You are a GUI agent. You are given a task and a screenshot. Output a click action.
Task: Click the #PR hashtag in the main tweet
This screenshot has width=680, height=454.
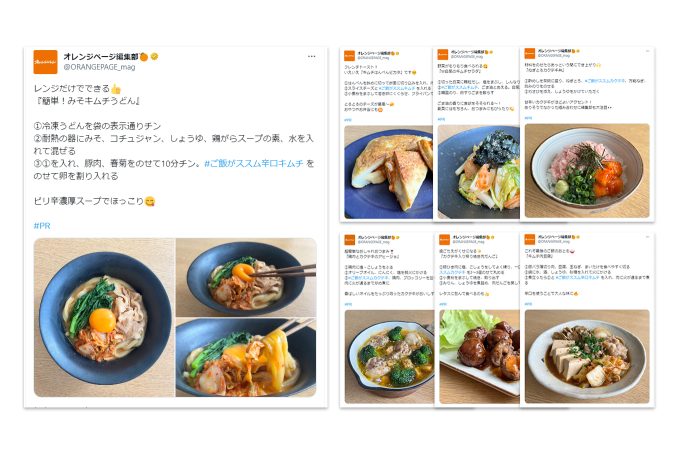(42, 225)
